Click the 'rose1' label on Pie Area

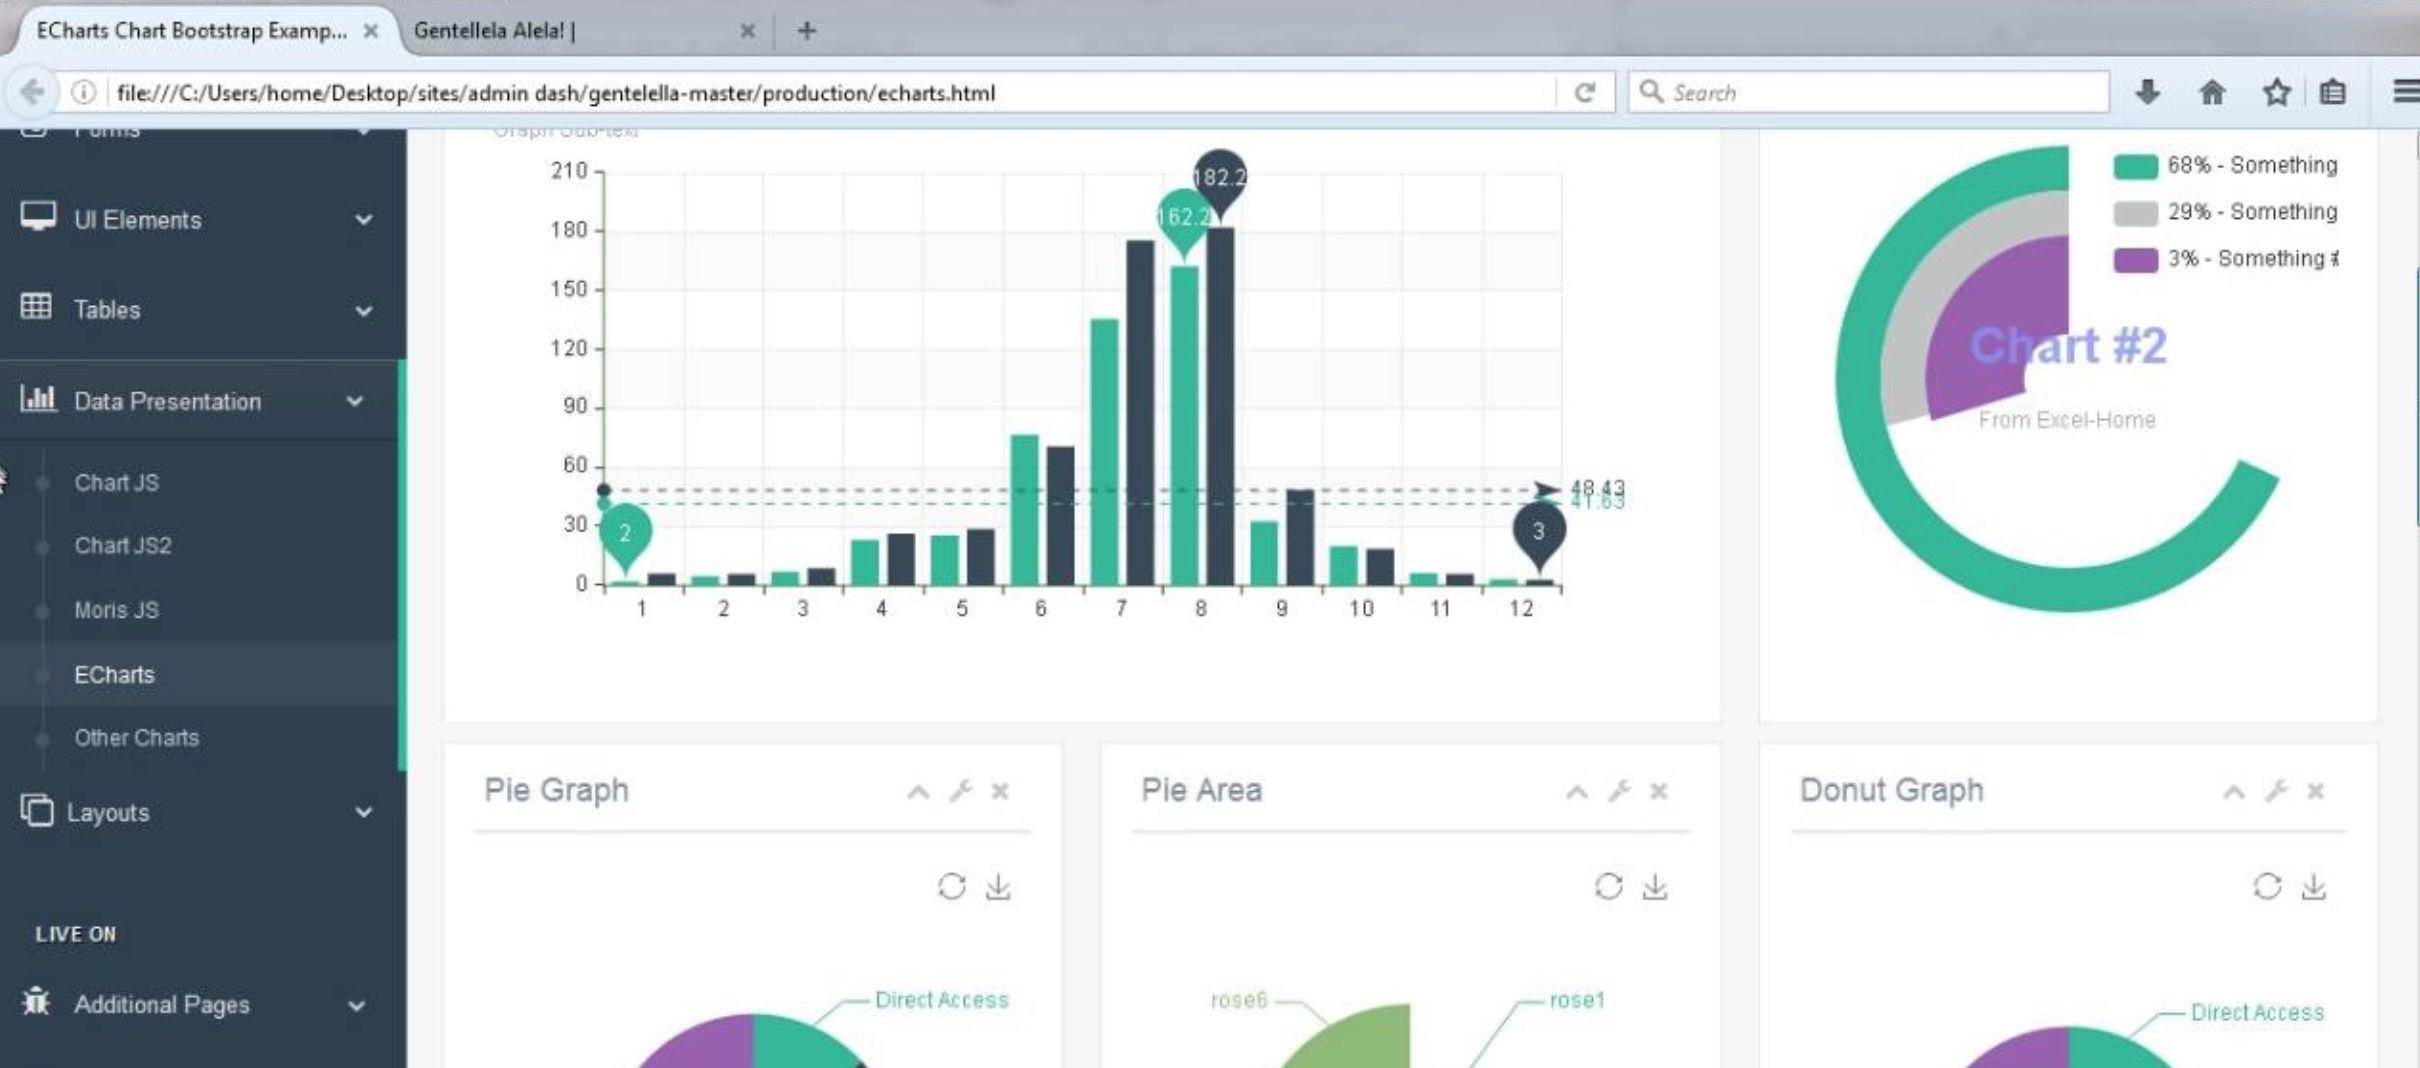point(1577,1000)
